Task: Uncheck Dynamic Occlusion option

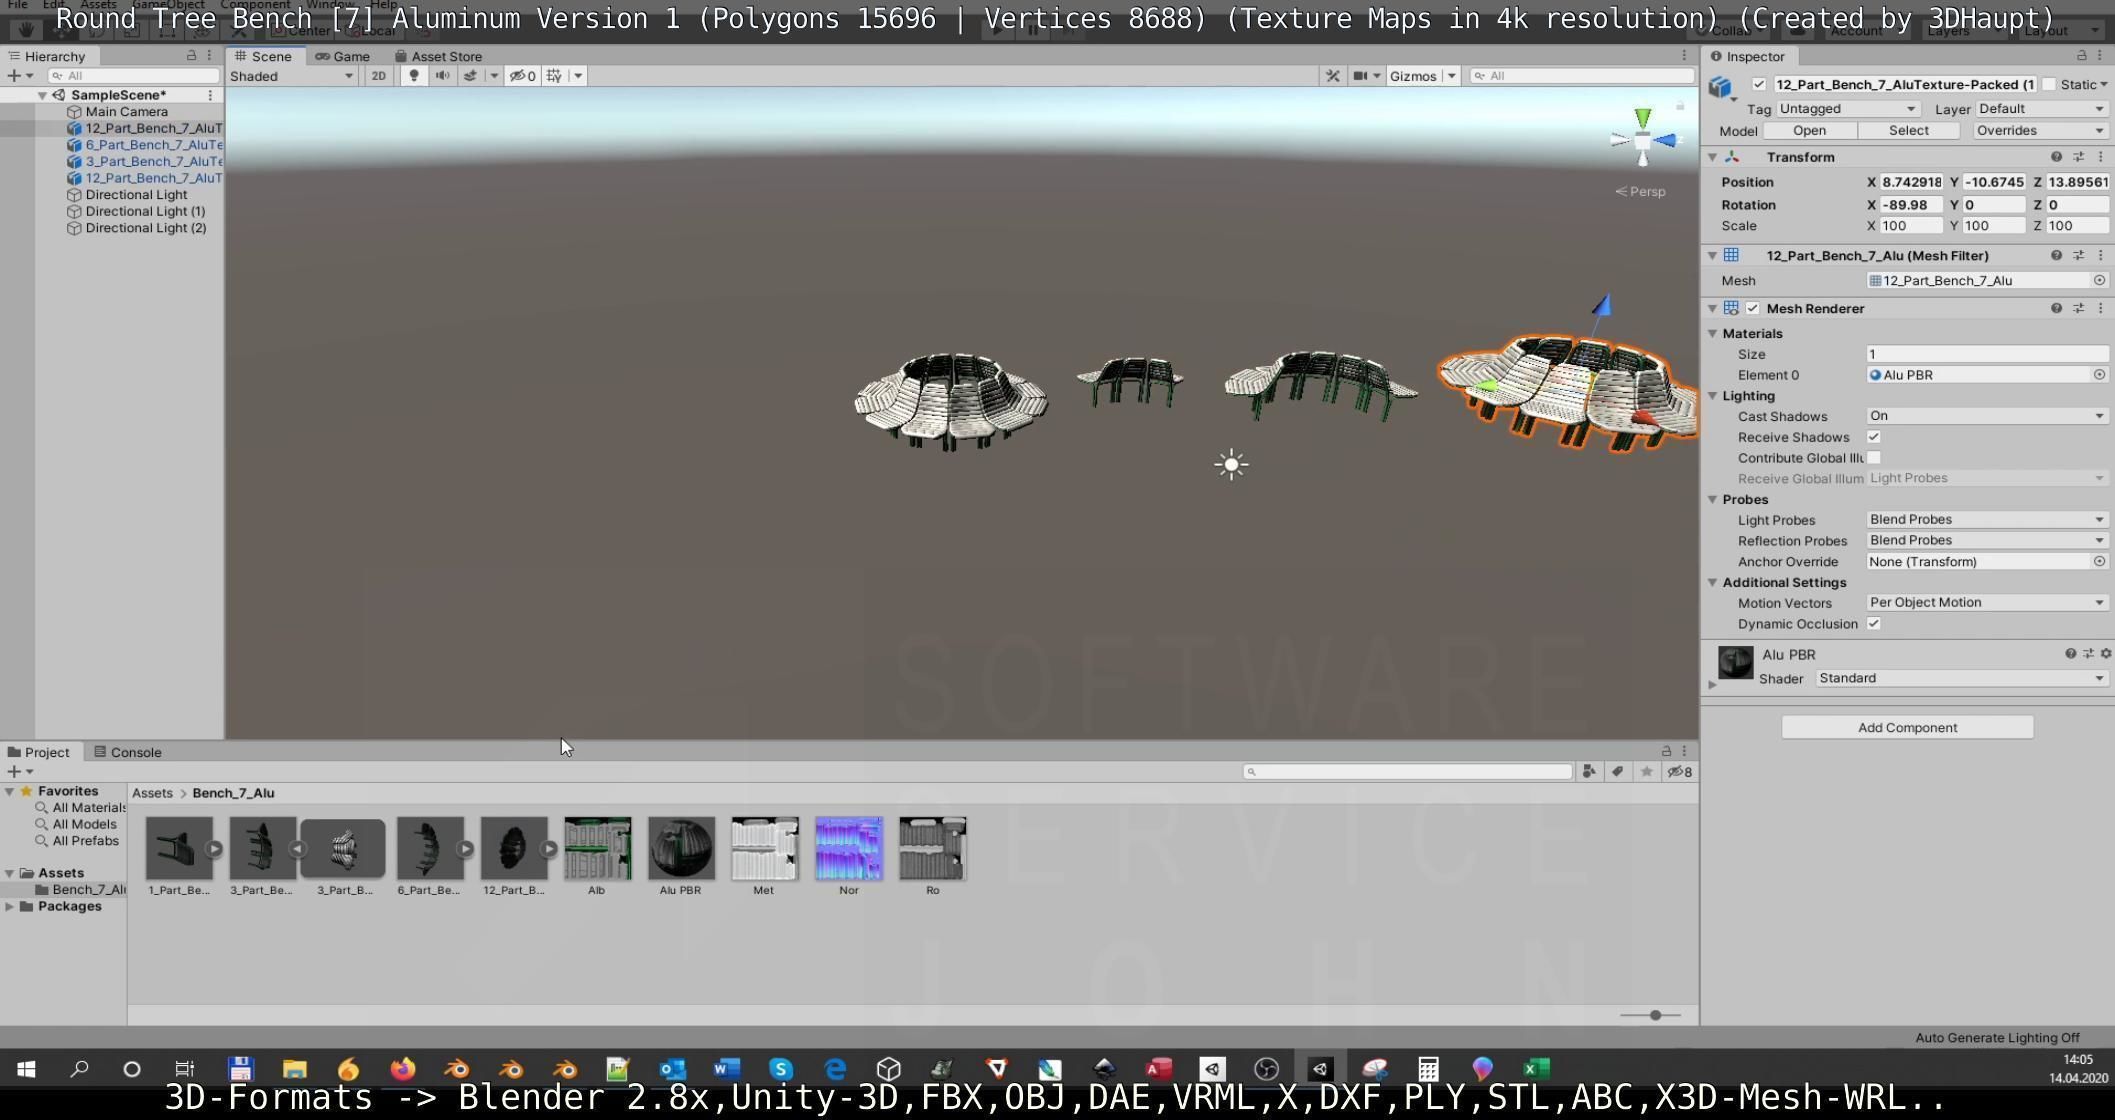Action: pos(1874,624)
